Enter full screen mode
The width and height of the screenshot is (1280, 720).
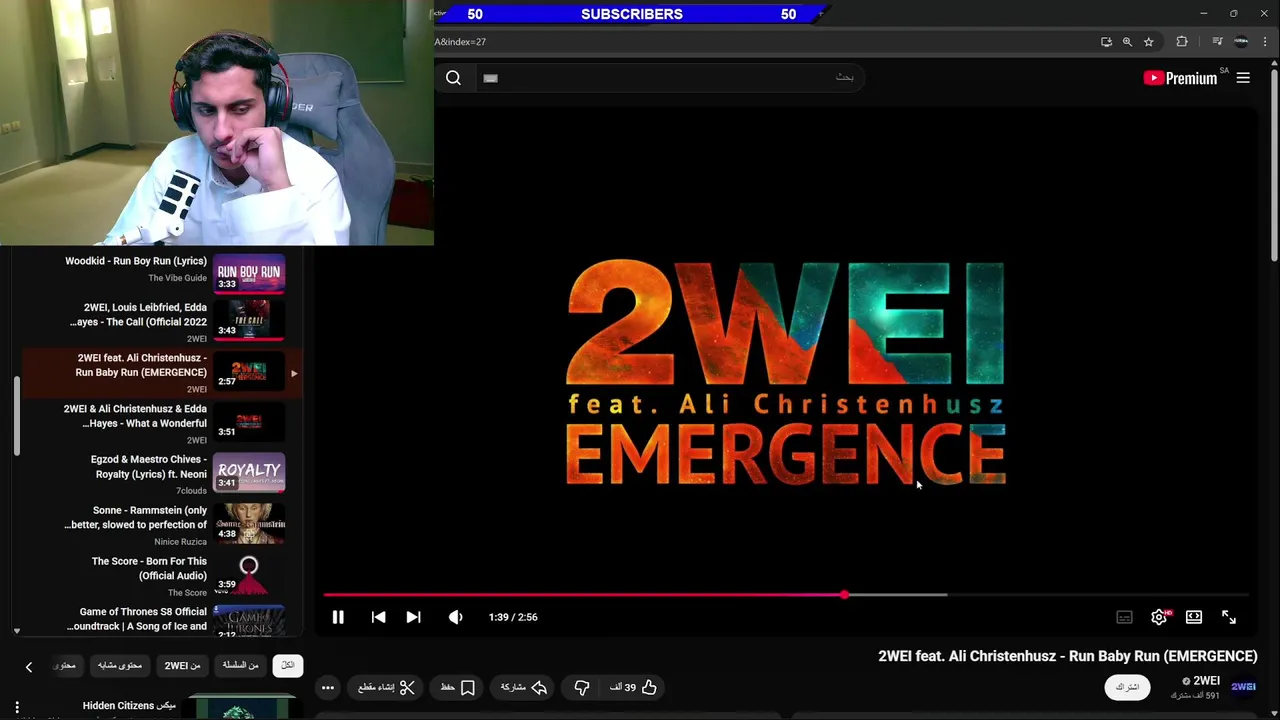(x=1229, y=617)
